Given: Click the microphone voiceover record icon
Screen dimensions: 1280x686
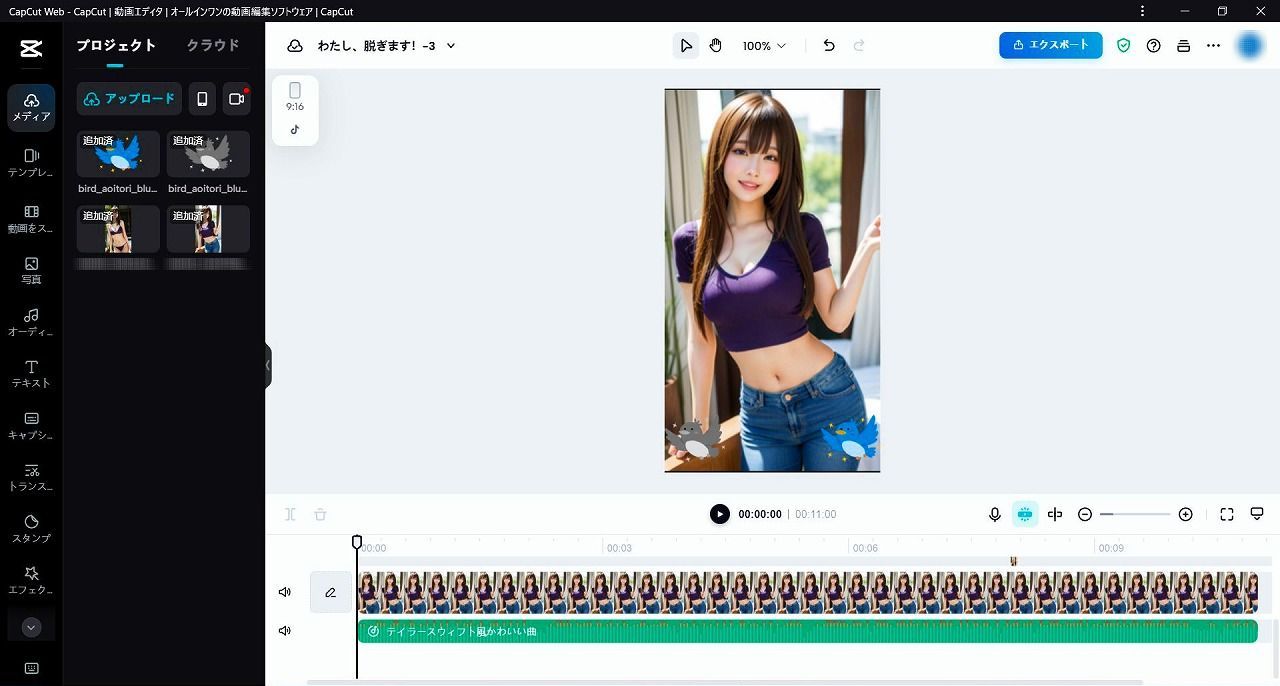Looking at the screenshot, I should pos(995,514).
